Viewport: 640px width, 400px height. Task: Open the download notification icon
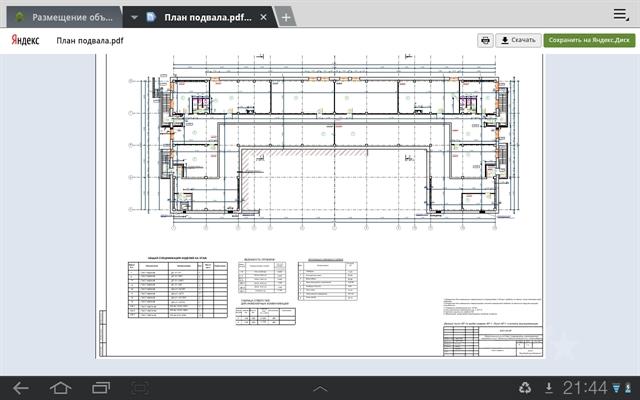coord(548,387)
